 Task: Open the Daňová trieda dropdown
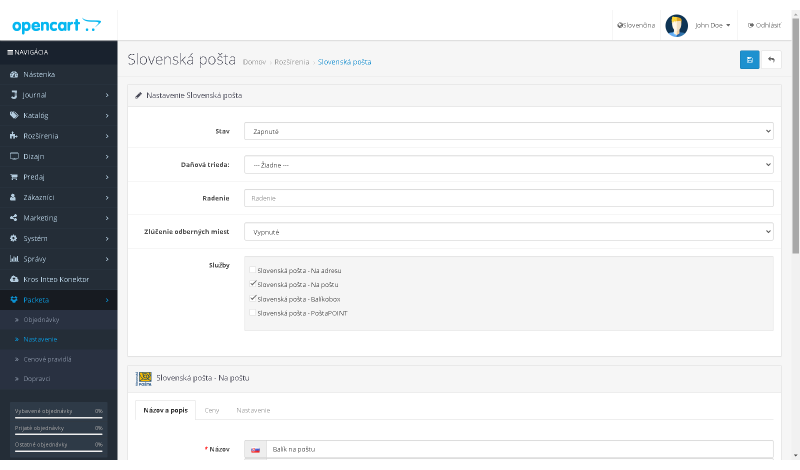coord(508,165)
